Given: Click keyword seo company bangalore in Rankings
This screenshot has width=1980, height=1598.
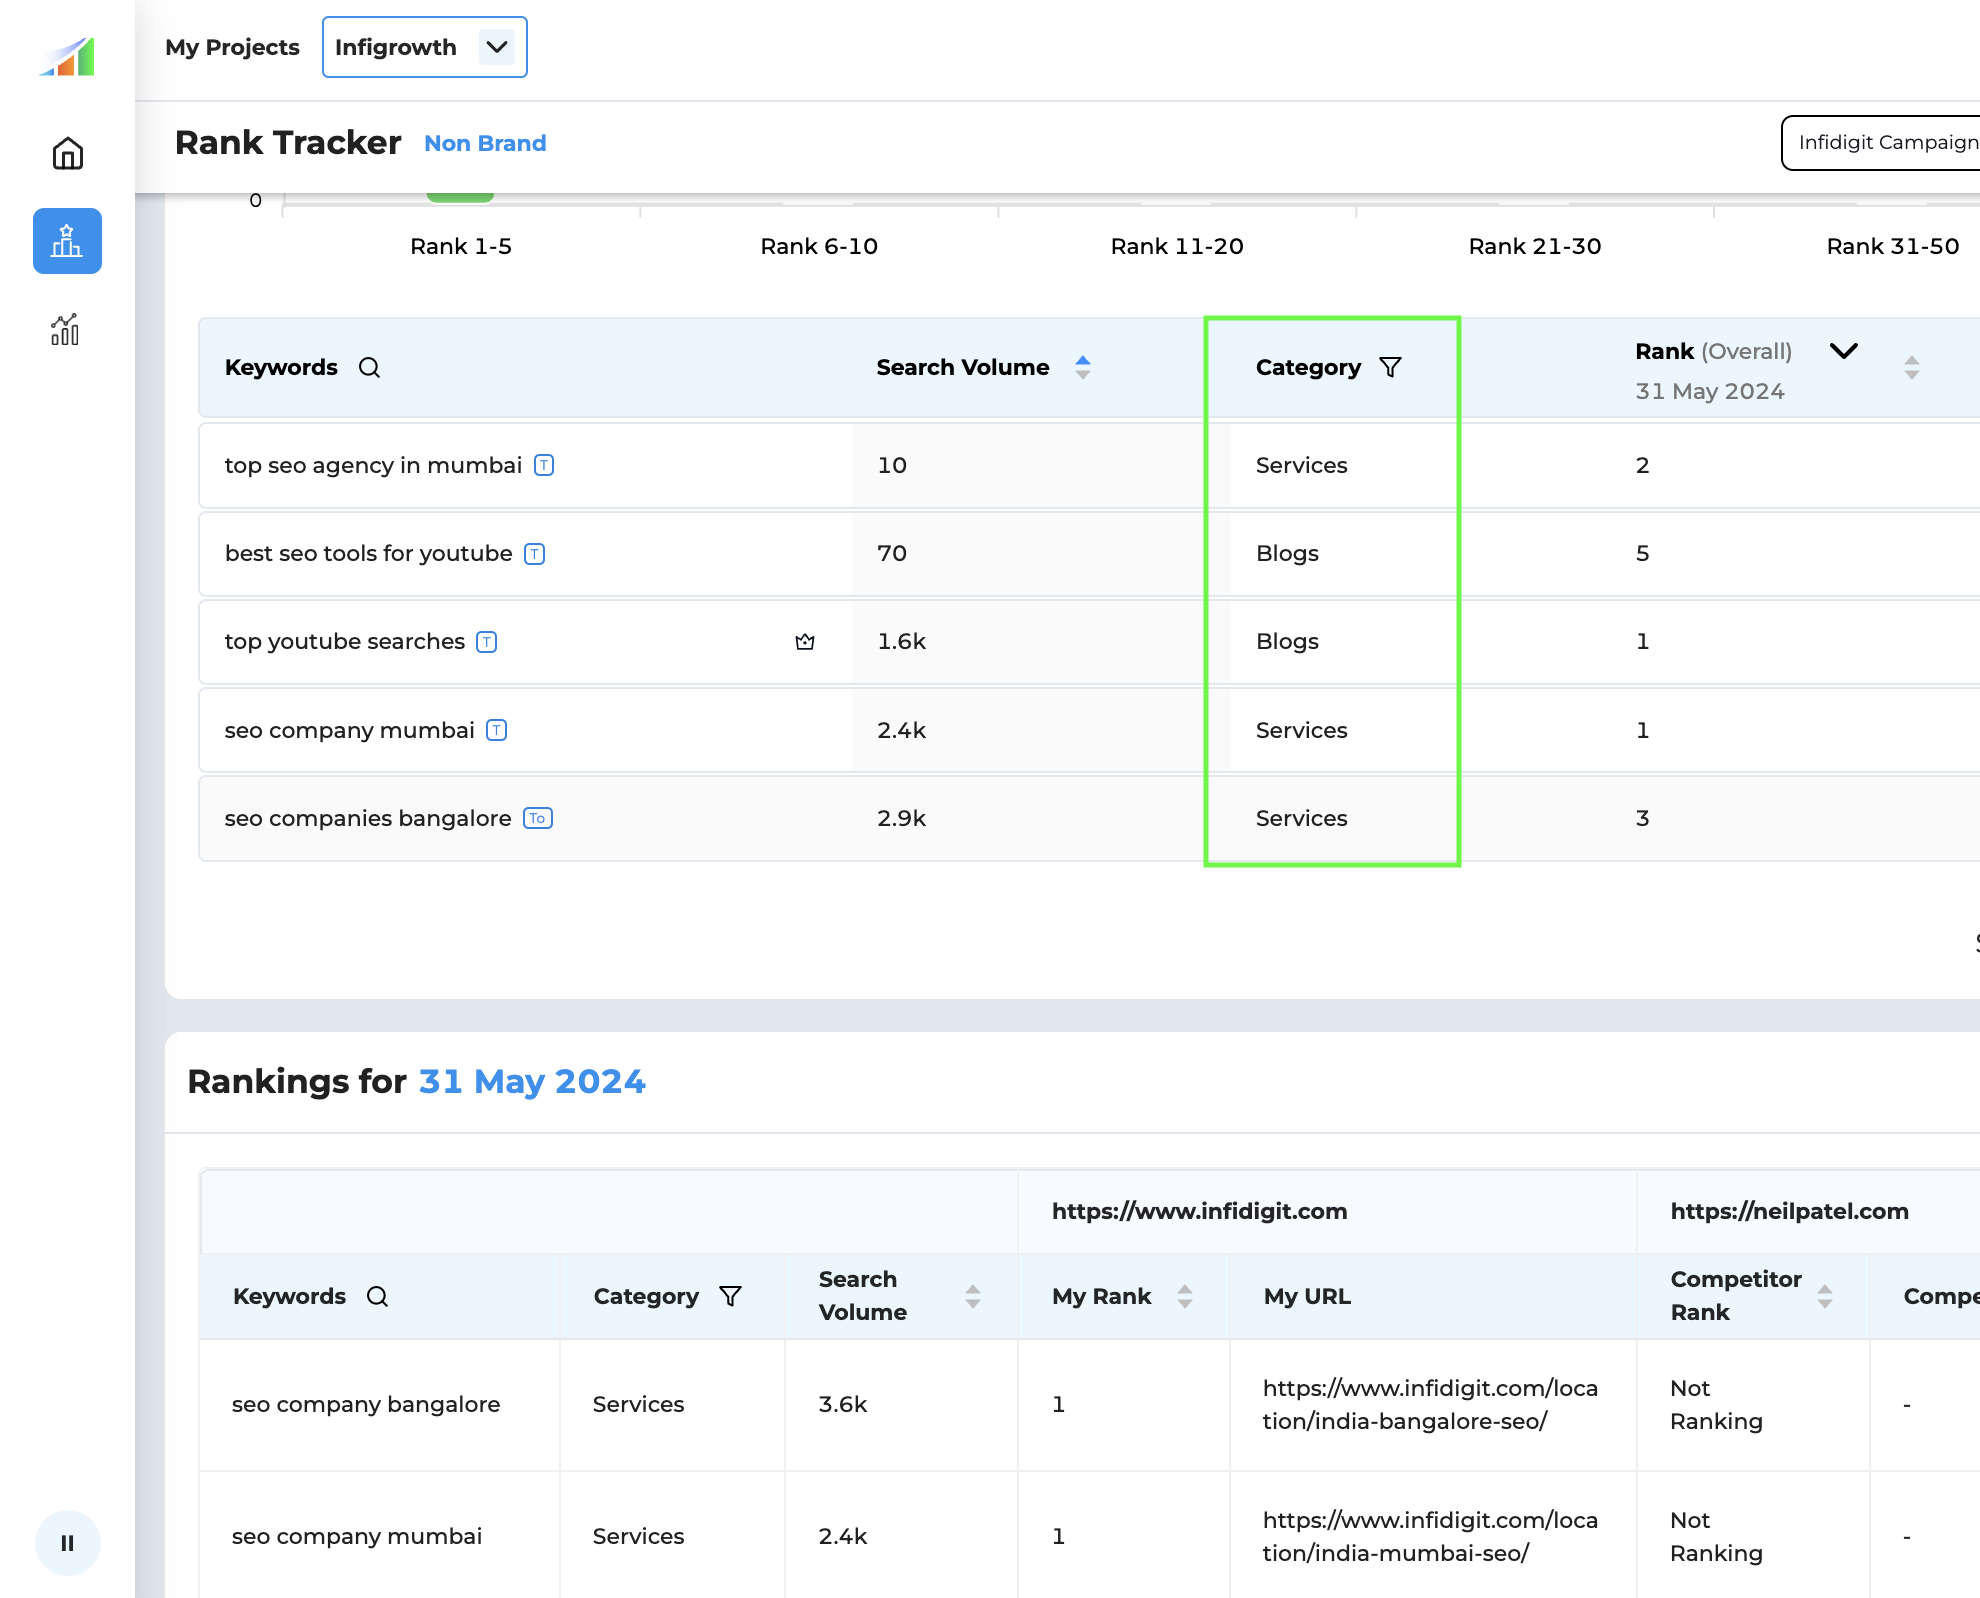Looking at the screenshot, I should pyautogui.click(x=366, y=1404).
